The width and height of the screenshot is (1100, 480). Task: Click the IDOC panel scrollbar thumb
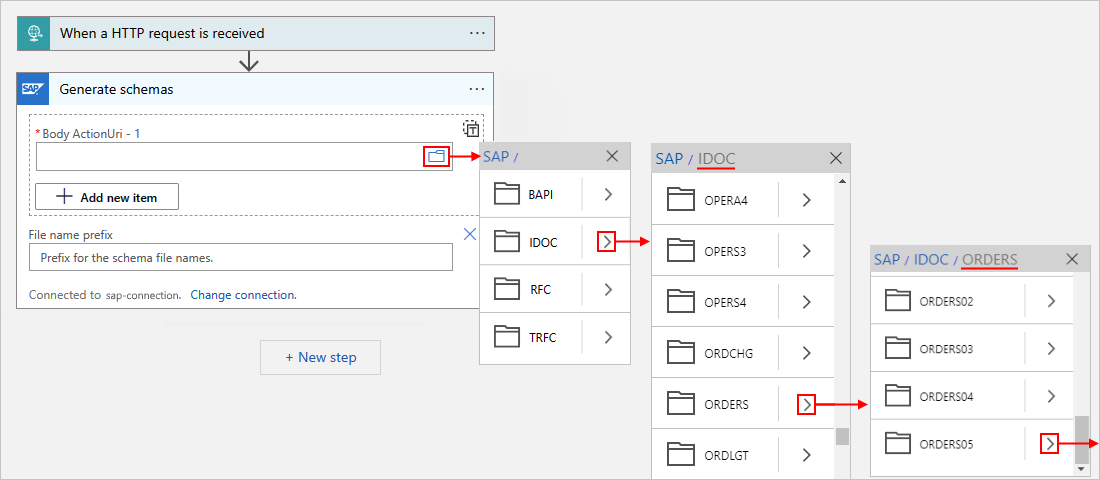click(842, 435)
